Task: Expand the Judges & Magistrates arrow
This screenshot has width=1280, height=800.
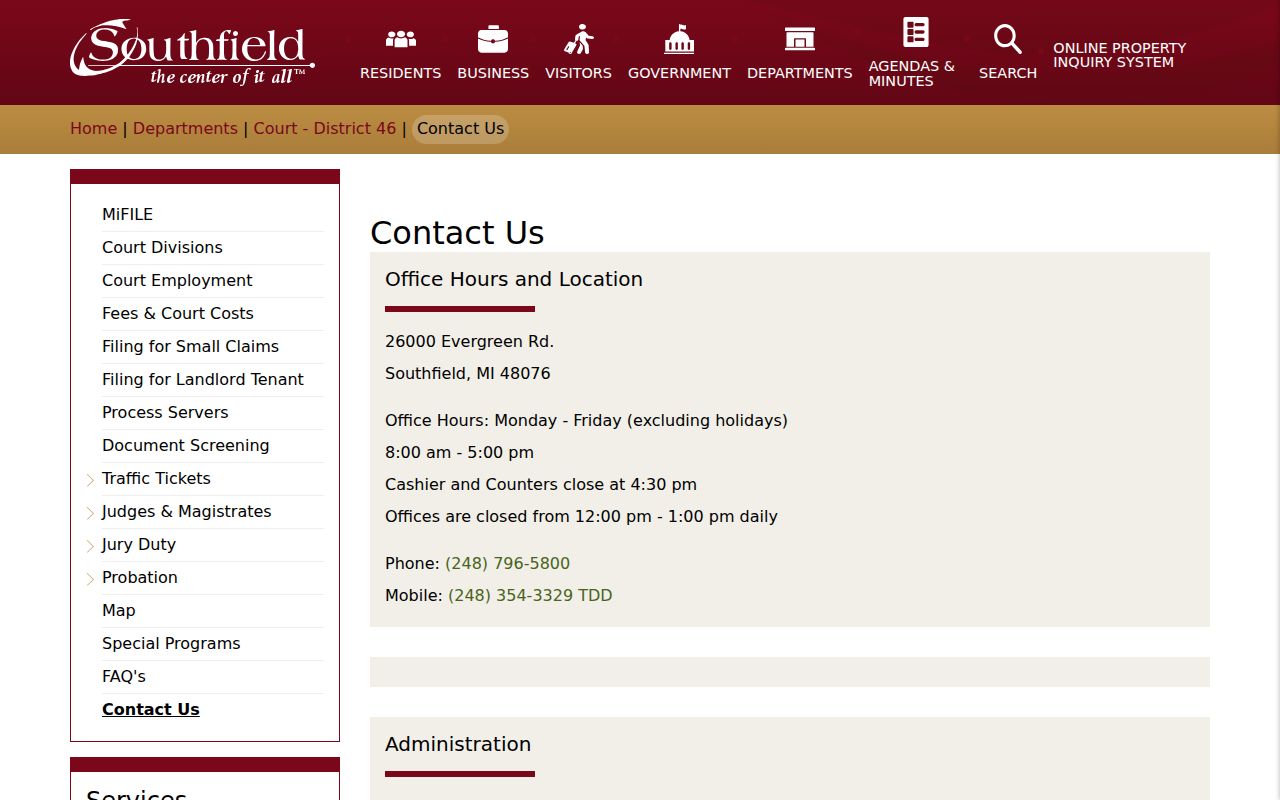Action: pyautogui.click(x=90, y=513)
